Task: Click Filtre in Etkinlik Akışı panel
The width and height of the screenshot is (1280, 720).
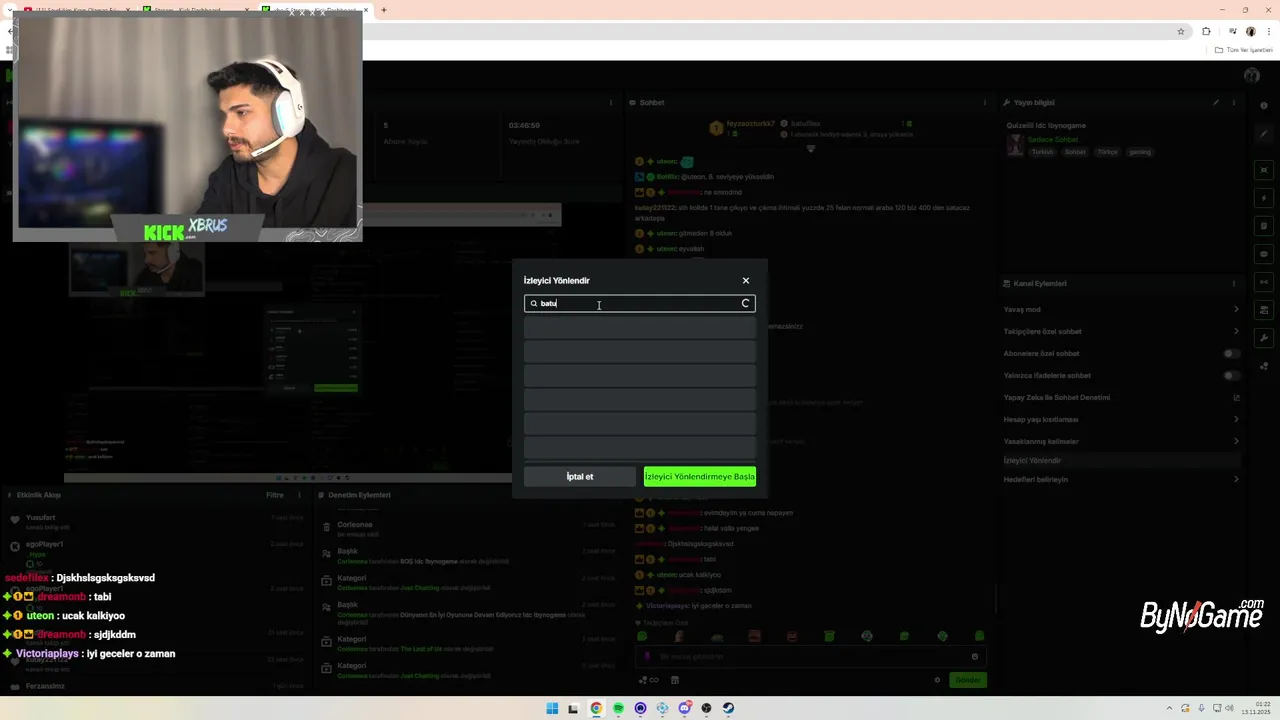Action: [274, 495]
